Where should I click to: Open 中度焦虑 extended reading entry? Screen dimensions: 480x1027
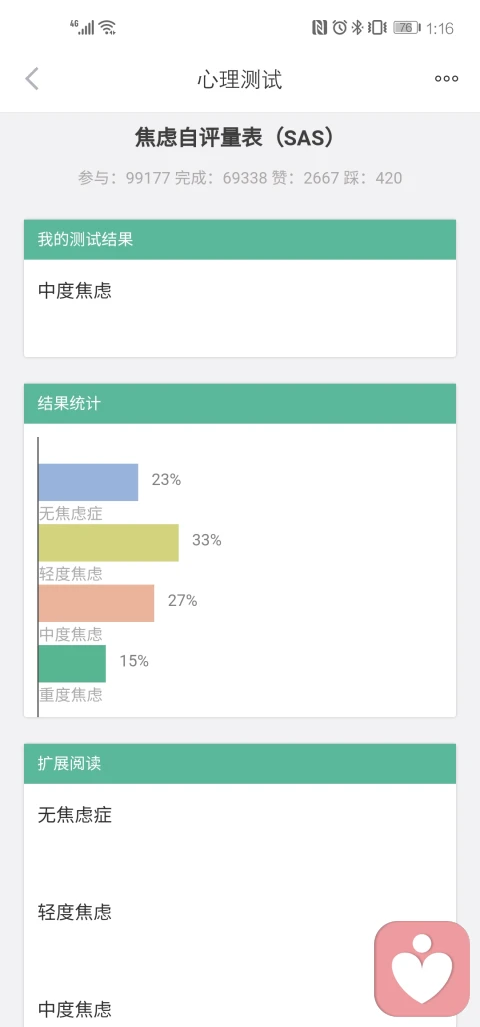(75, 1009)
